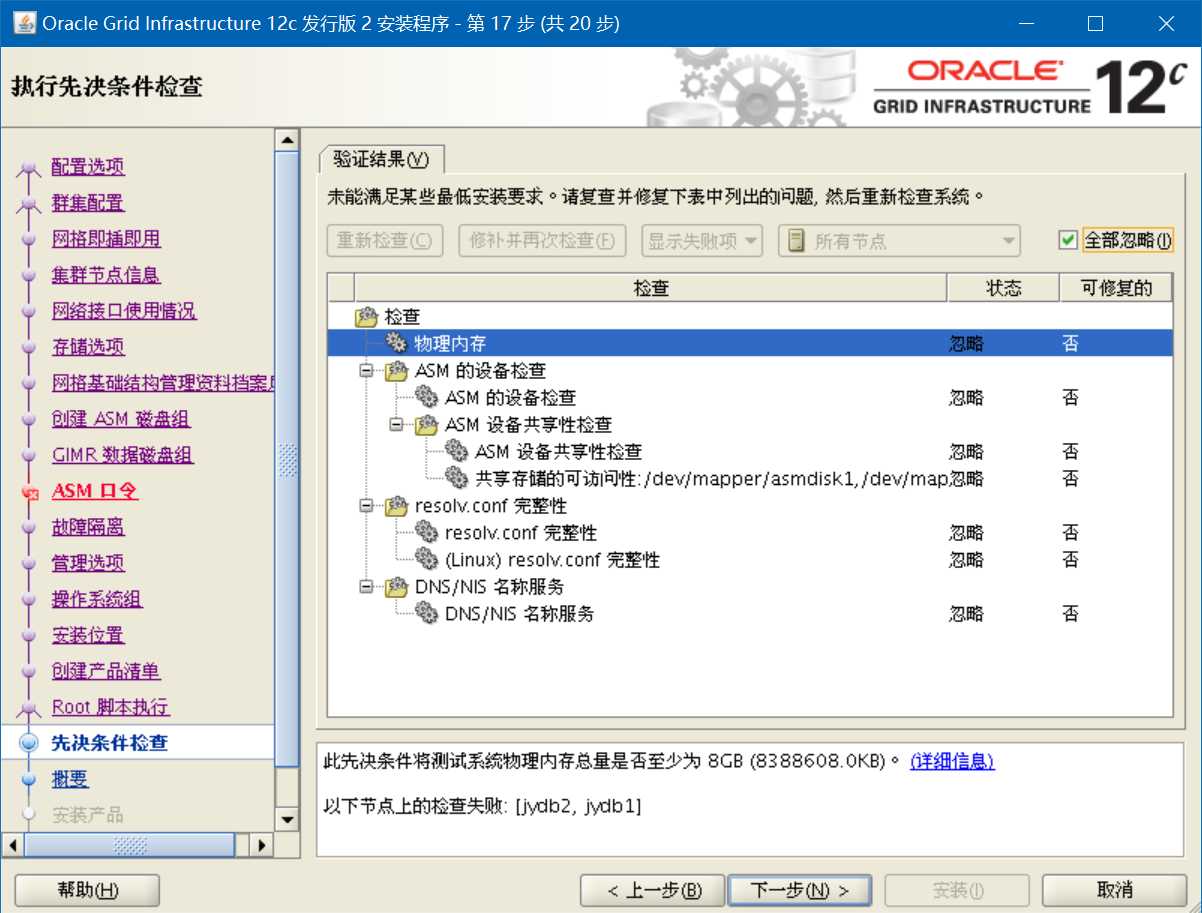Select the 检查 root tree node
This screenshot has width=1202, height=913.
pos(402,316)
